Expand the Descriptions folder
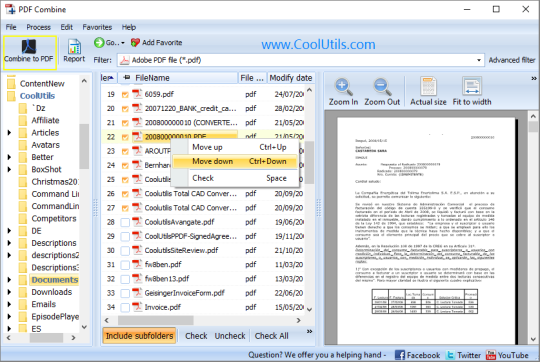Viewport: 540px width, 362px height. [9, 243]
